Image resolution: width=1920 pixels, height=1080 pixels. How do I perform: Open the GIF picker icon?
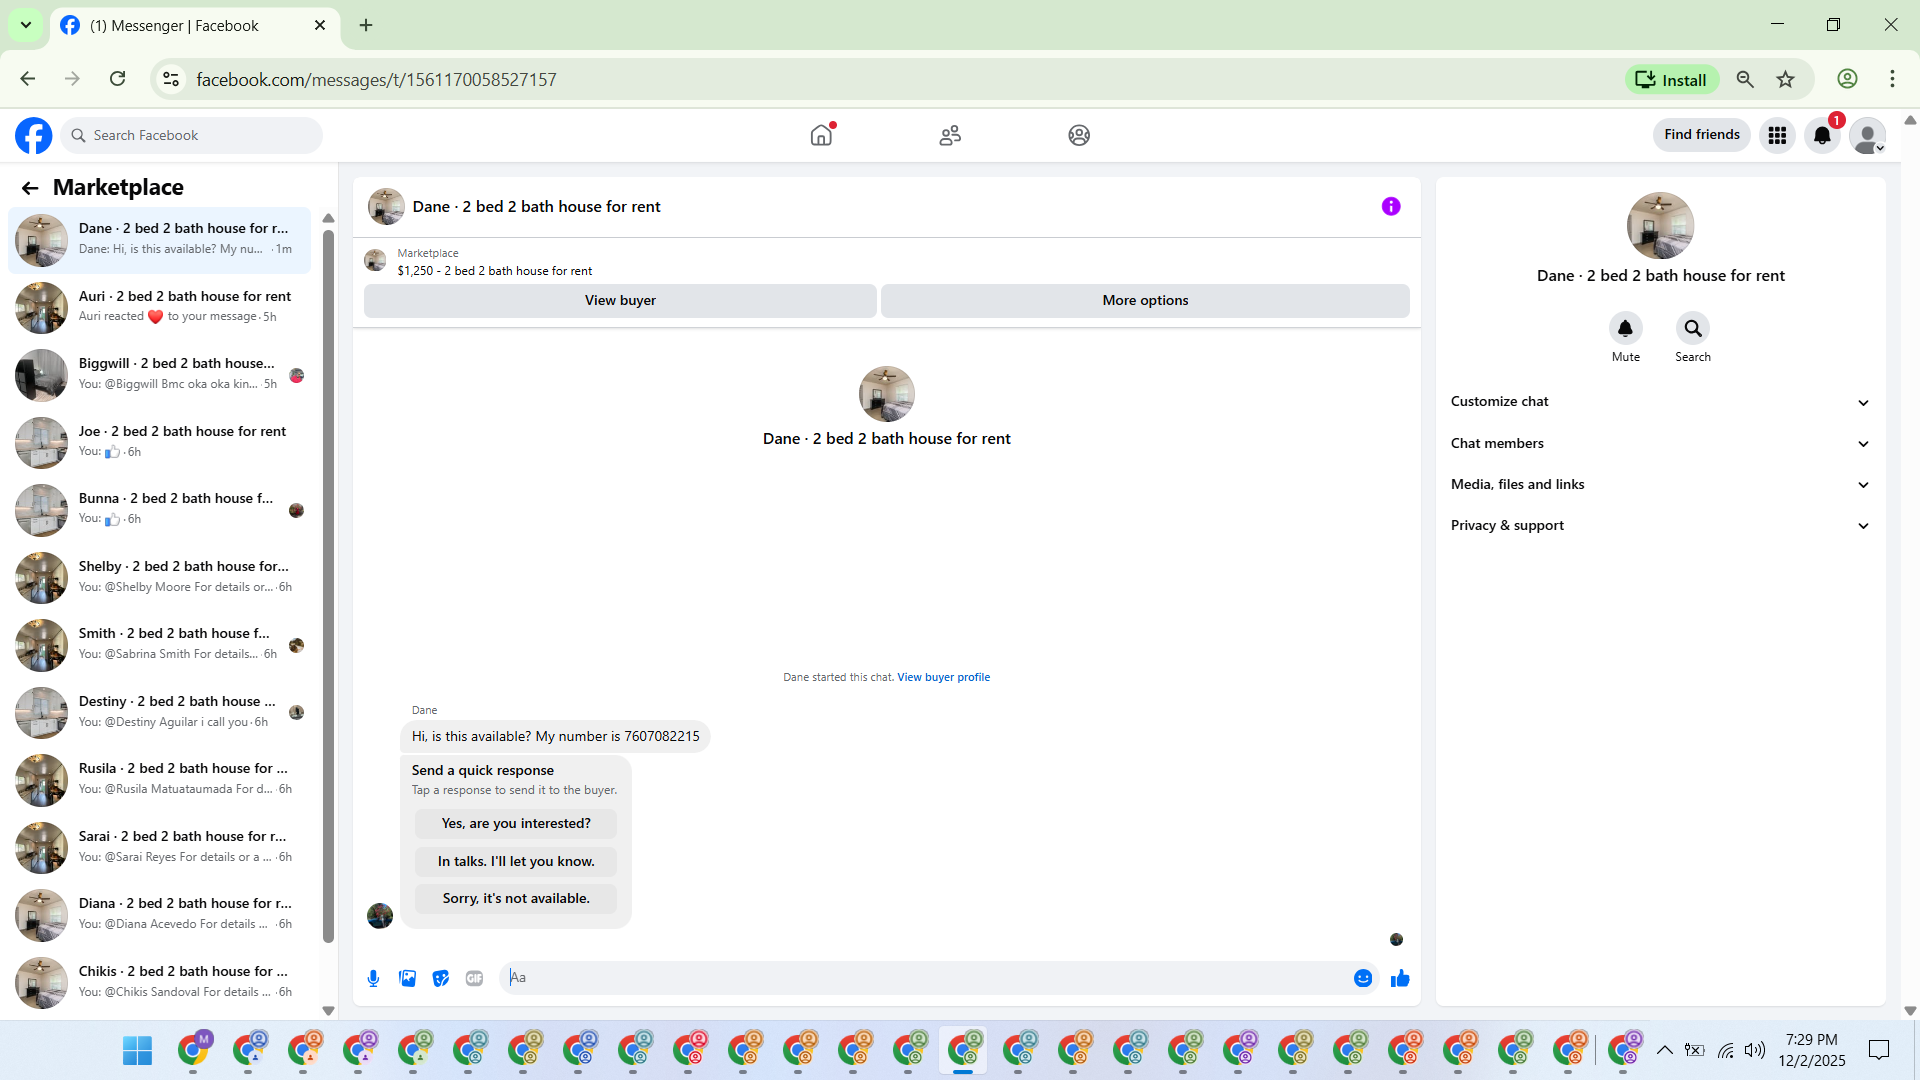[475, 978]
